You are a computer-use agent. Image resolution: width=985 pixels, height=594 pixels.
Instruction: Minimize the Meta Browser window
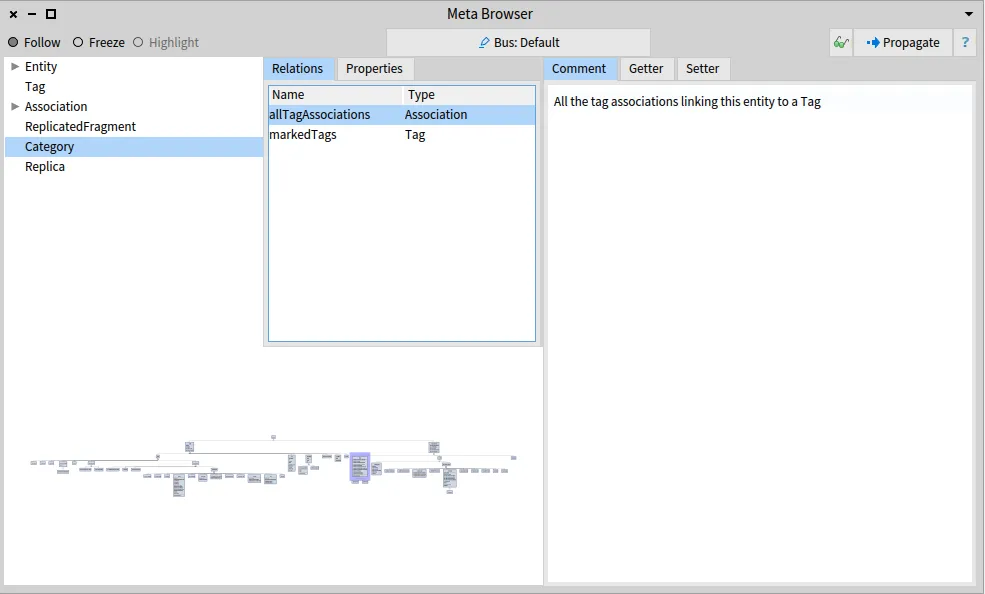point(32,14)
